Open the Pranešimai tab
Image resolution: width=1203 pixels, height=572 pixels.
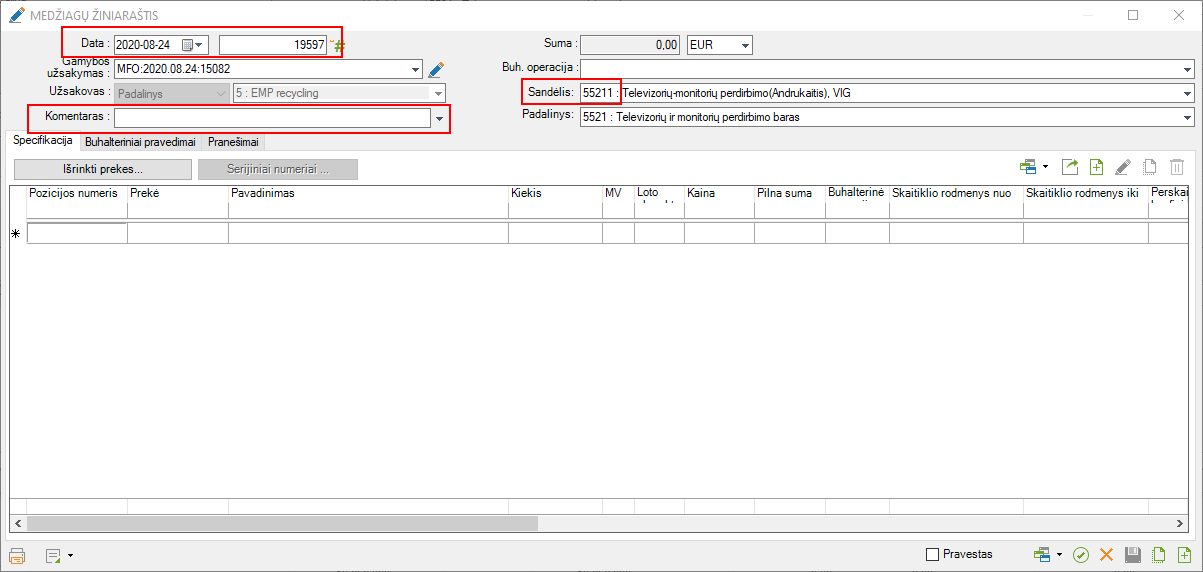pos(233,142)
